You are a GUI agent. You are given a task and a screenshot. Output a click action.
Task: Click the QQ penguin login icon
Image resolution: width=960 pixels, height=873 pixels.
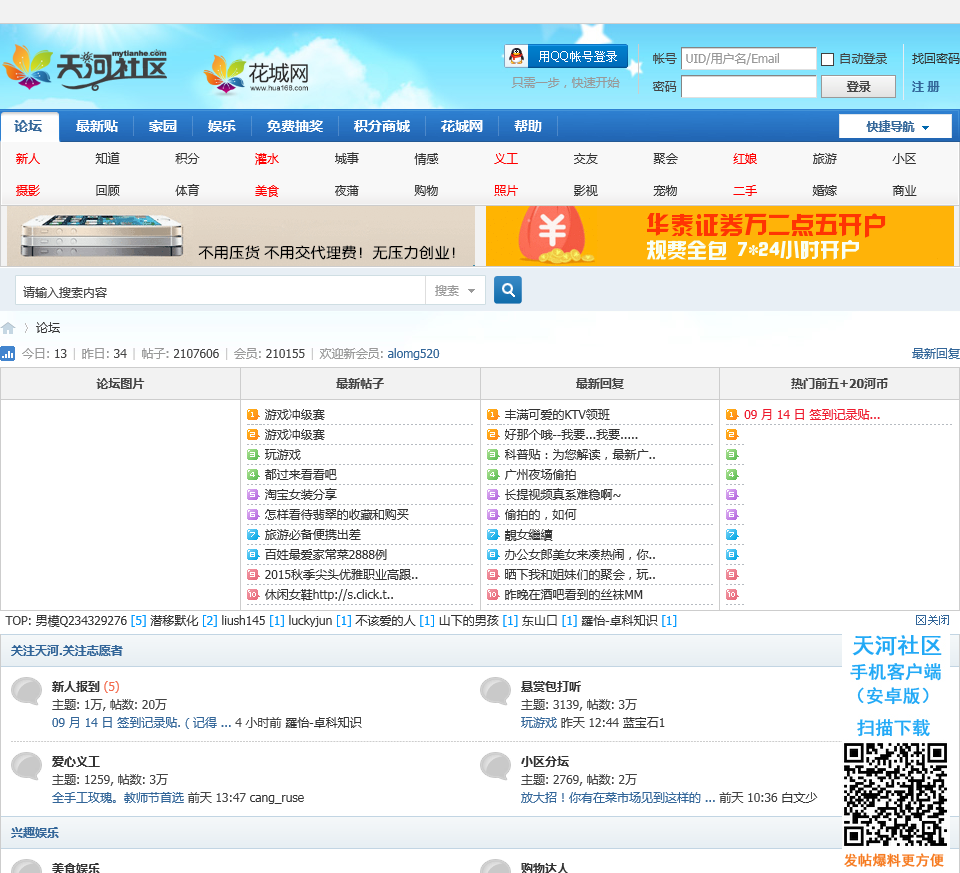pos(517,56)
